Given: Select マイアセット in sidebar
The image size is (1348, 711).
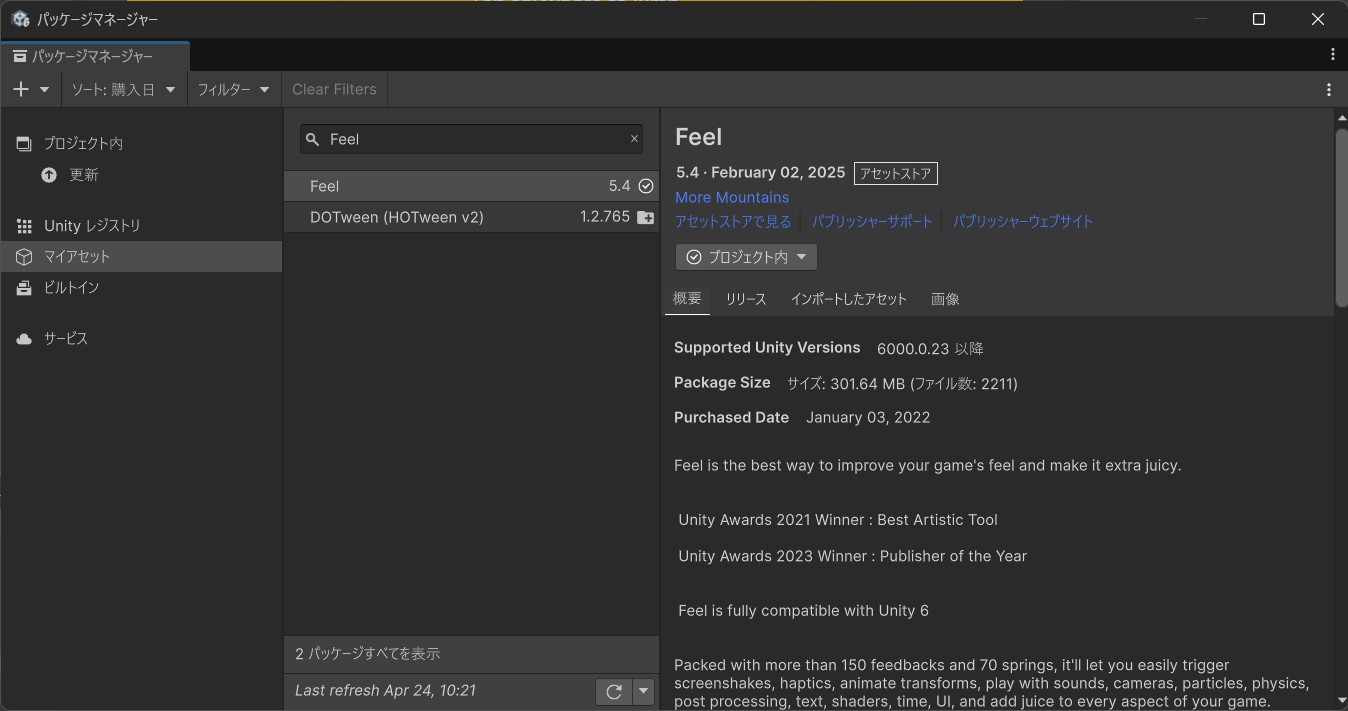Looking at the screenshot, I should click(141, 256).
